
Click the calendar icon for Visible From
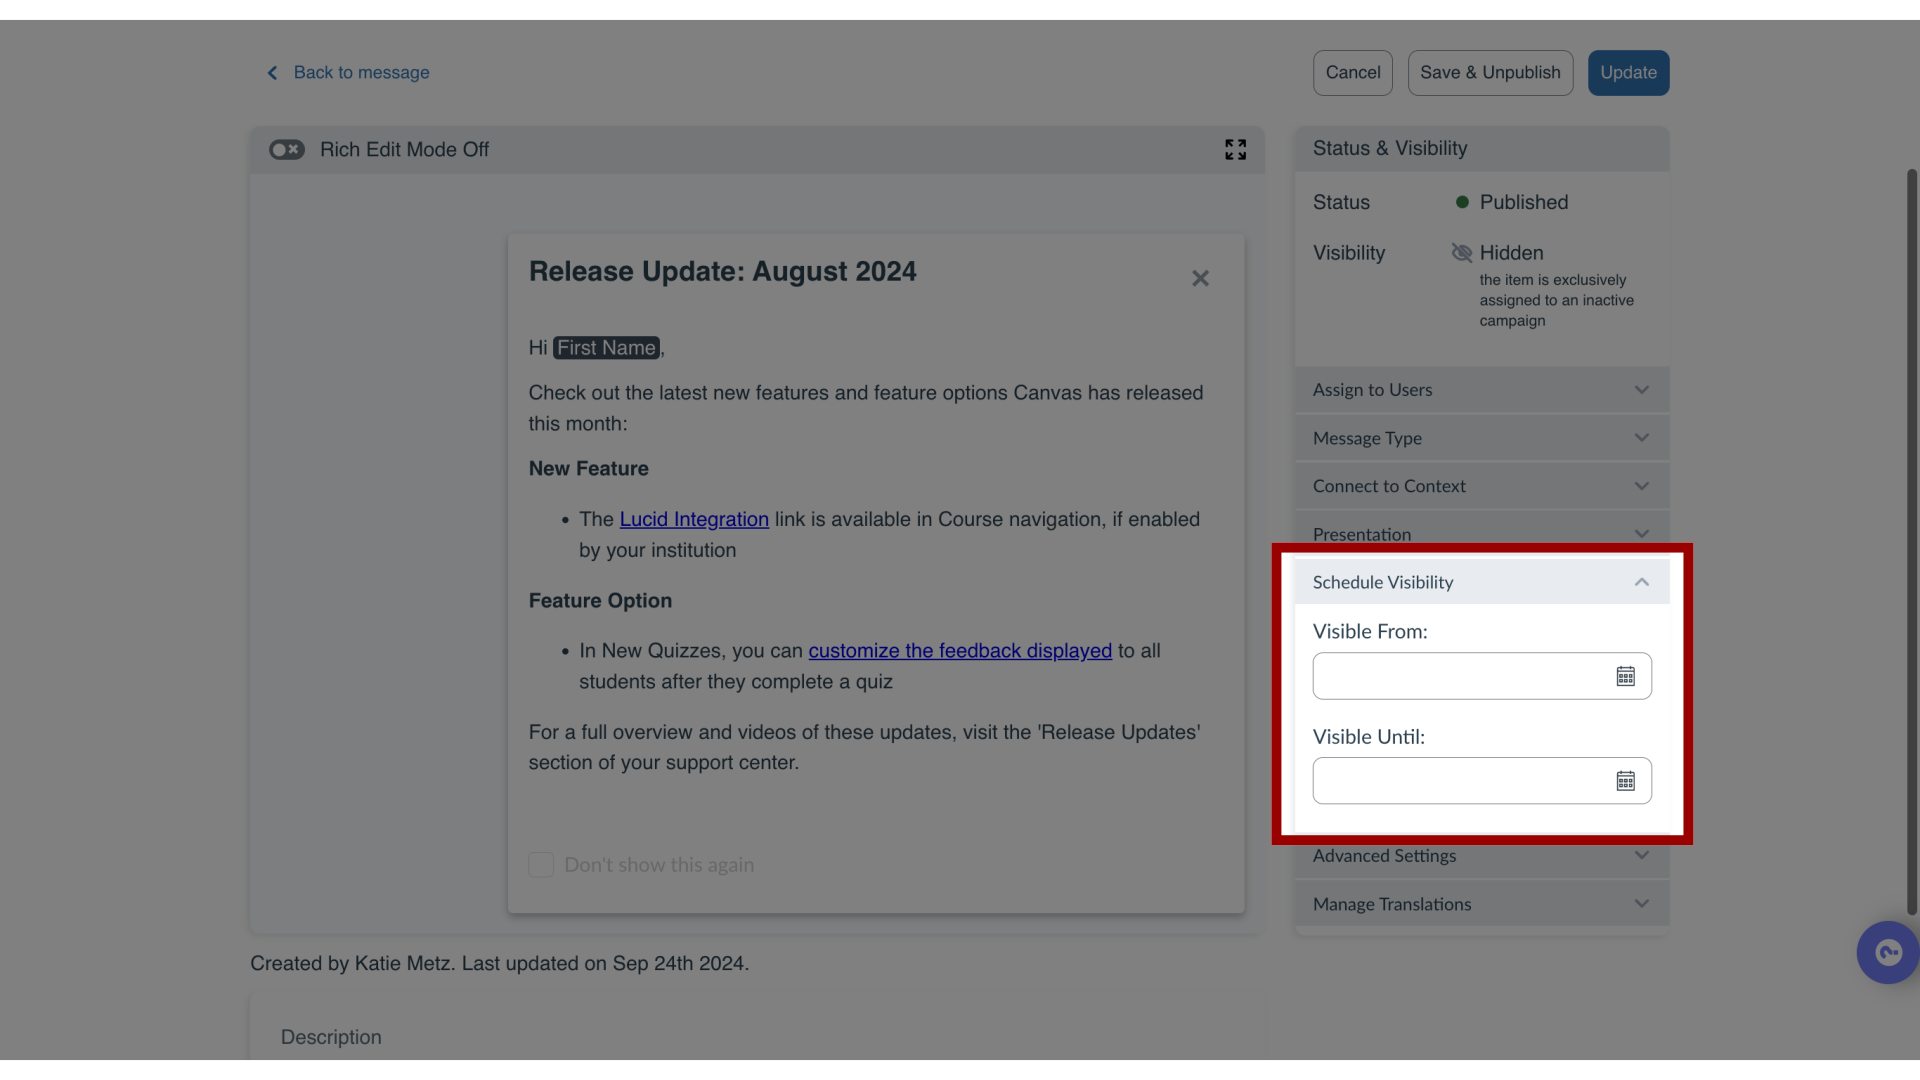1625,675
